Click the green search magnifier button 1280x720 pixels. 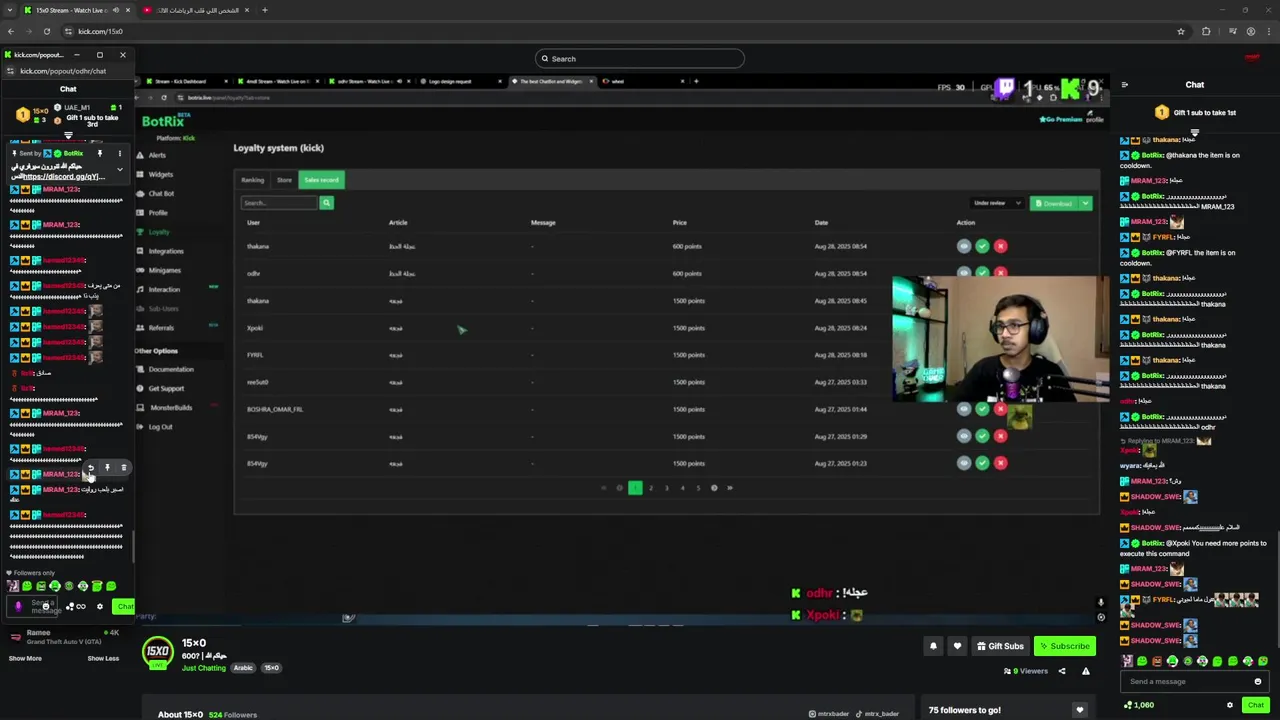point(326,203)
